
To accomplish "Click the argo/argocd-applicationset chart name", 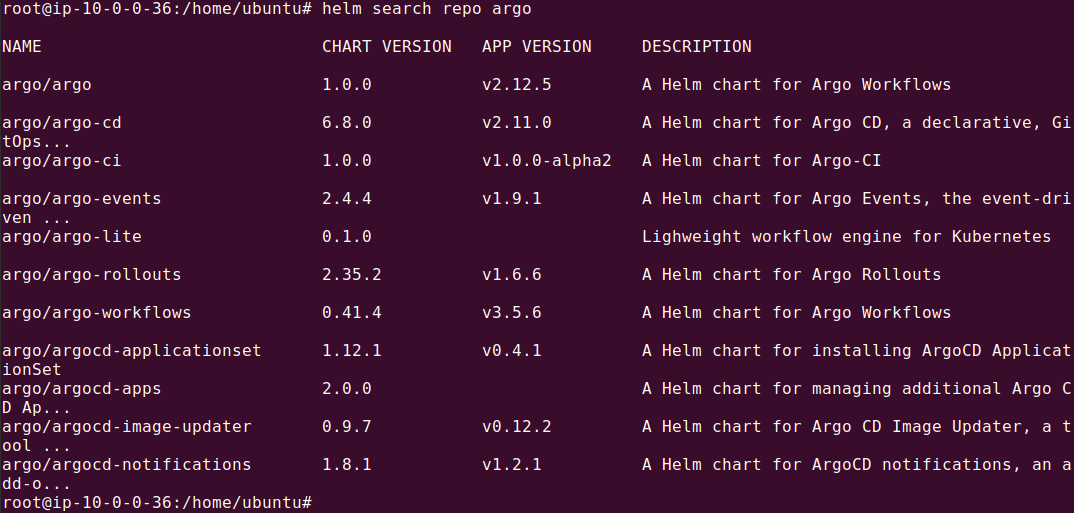I will coord(131,351).
